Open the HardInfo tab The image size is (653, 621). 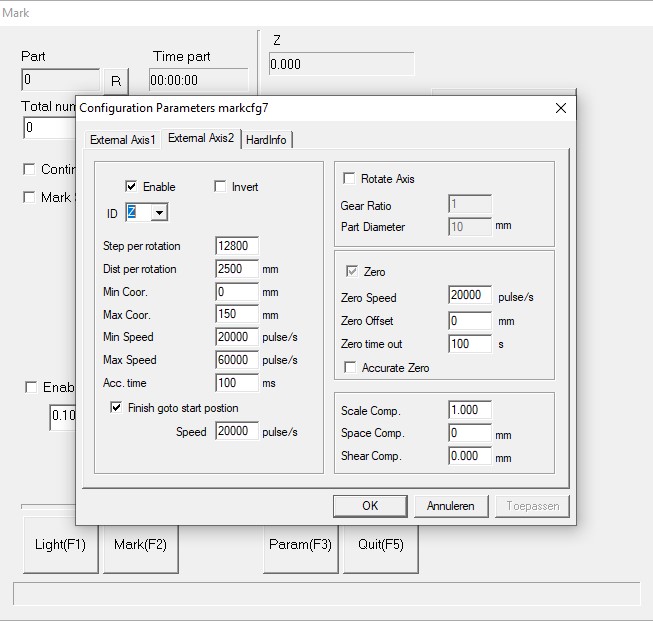(x=265, y=140)
